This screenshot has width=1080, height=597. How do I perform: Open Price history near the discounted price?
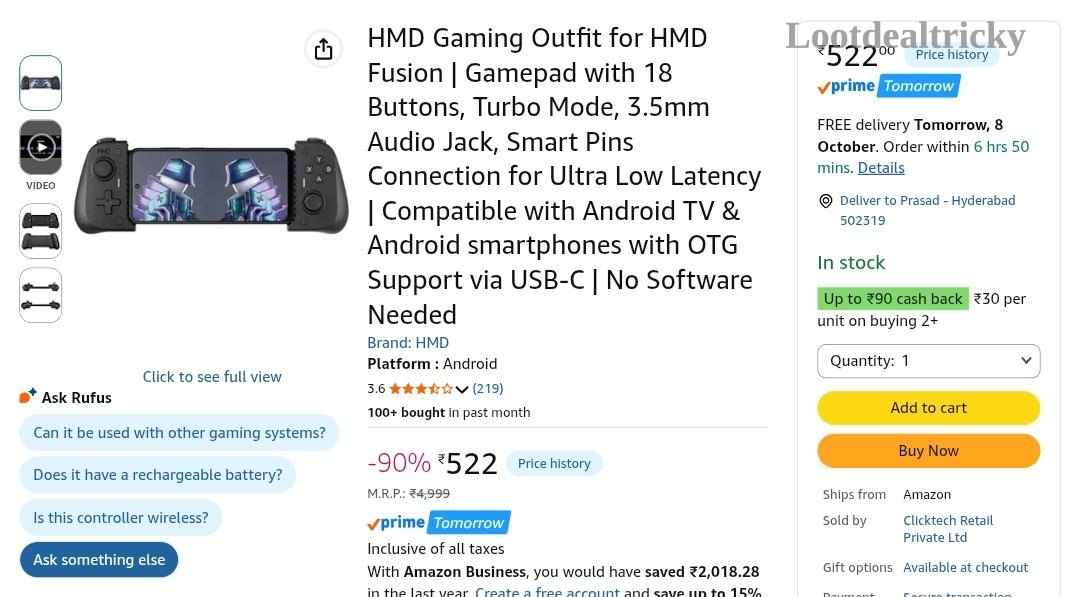[x=554, y=463]
